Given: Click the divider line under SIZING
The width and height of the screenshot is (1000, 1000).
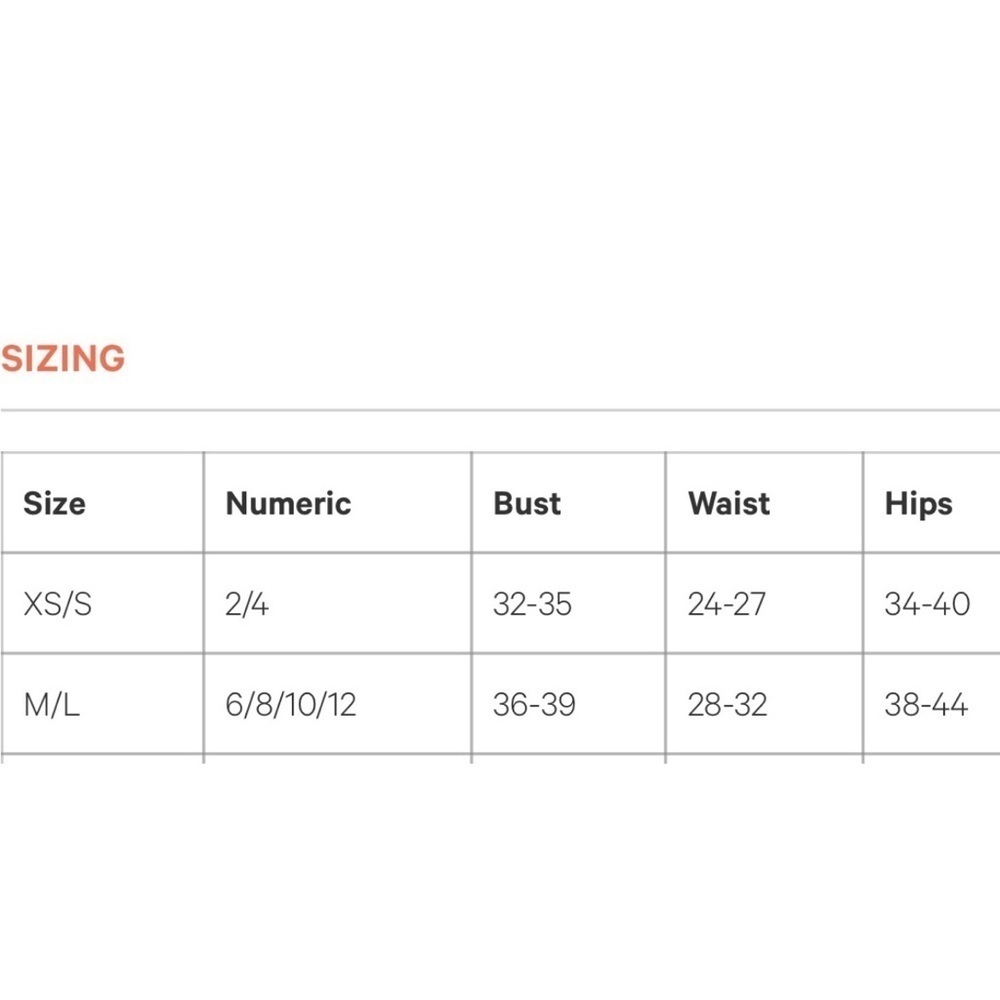Looking at the screenshot, I should coord(500,410).
